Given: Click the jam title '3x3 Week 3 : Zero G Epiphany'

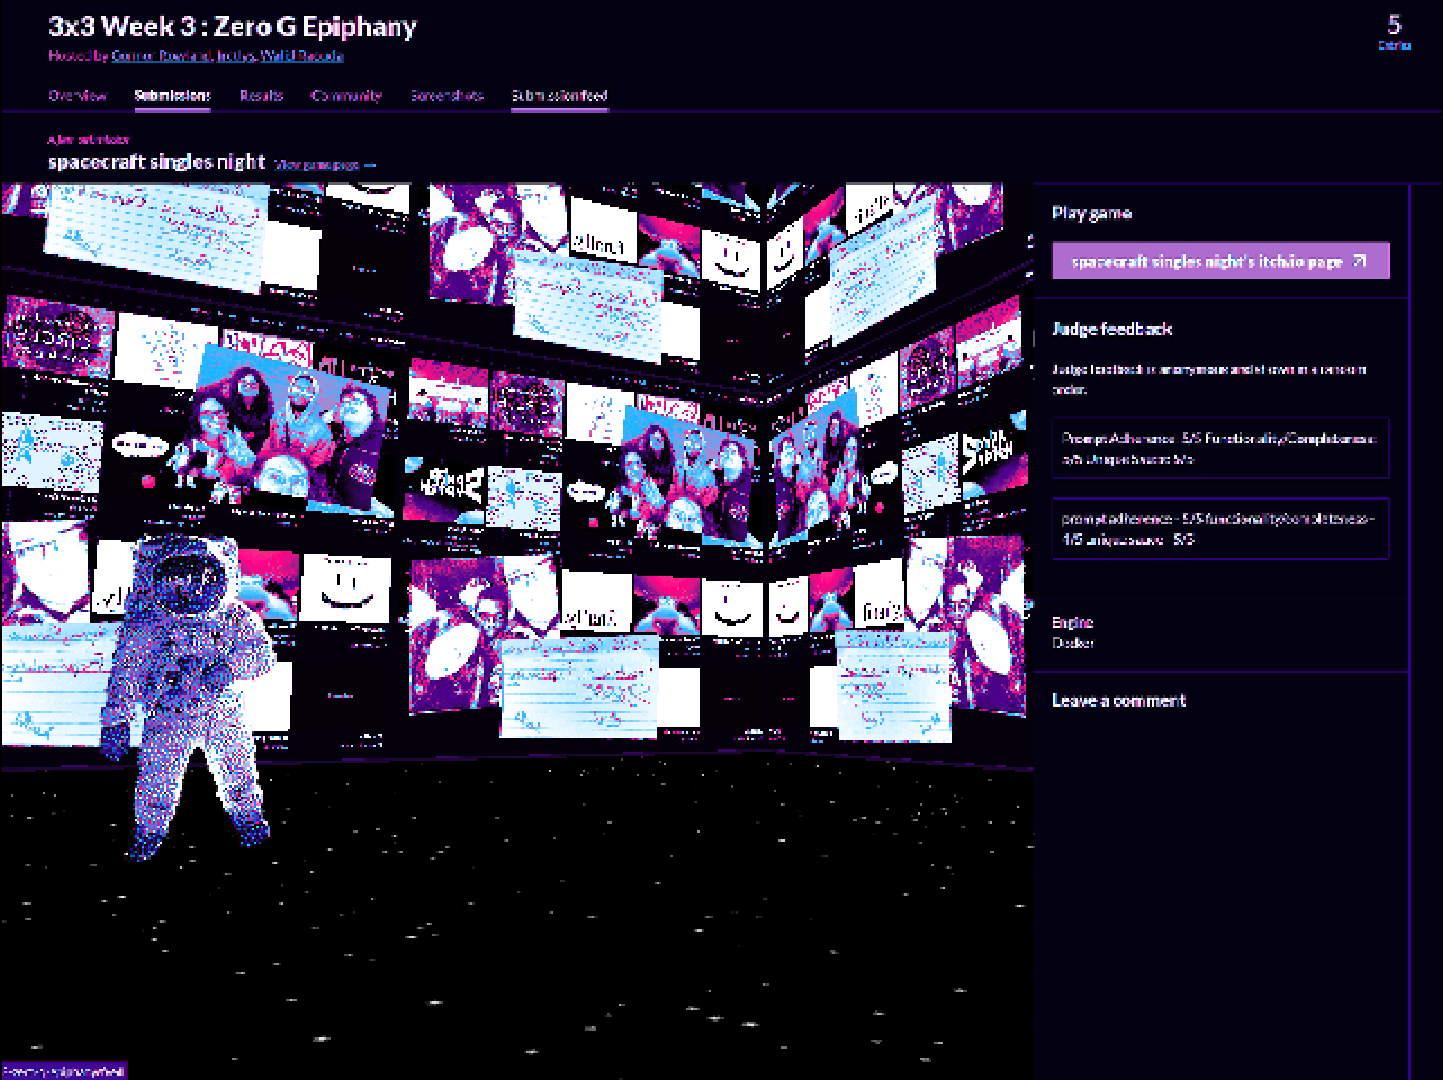Looking at the screenshot, I should (x=232, y=27).
